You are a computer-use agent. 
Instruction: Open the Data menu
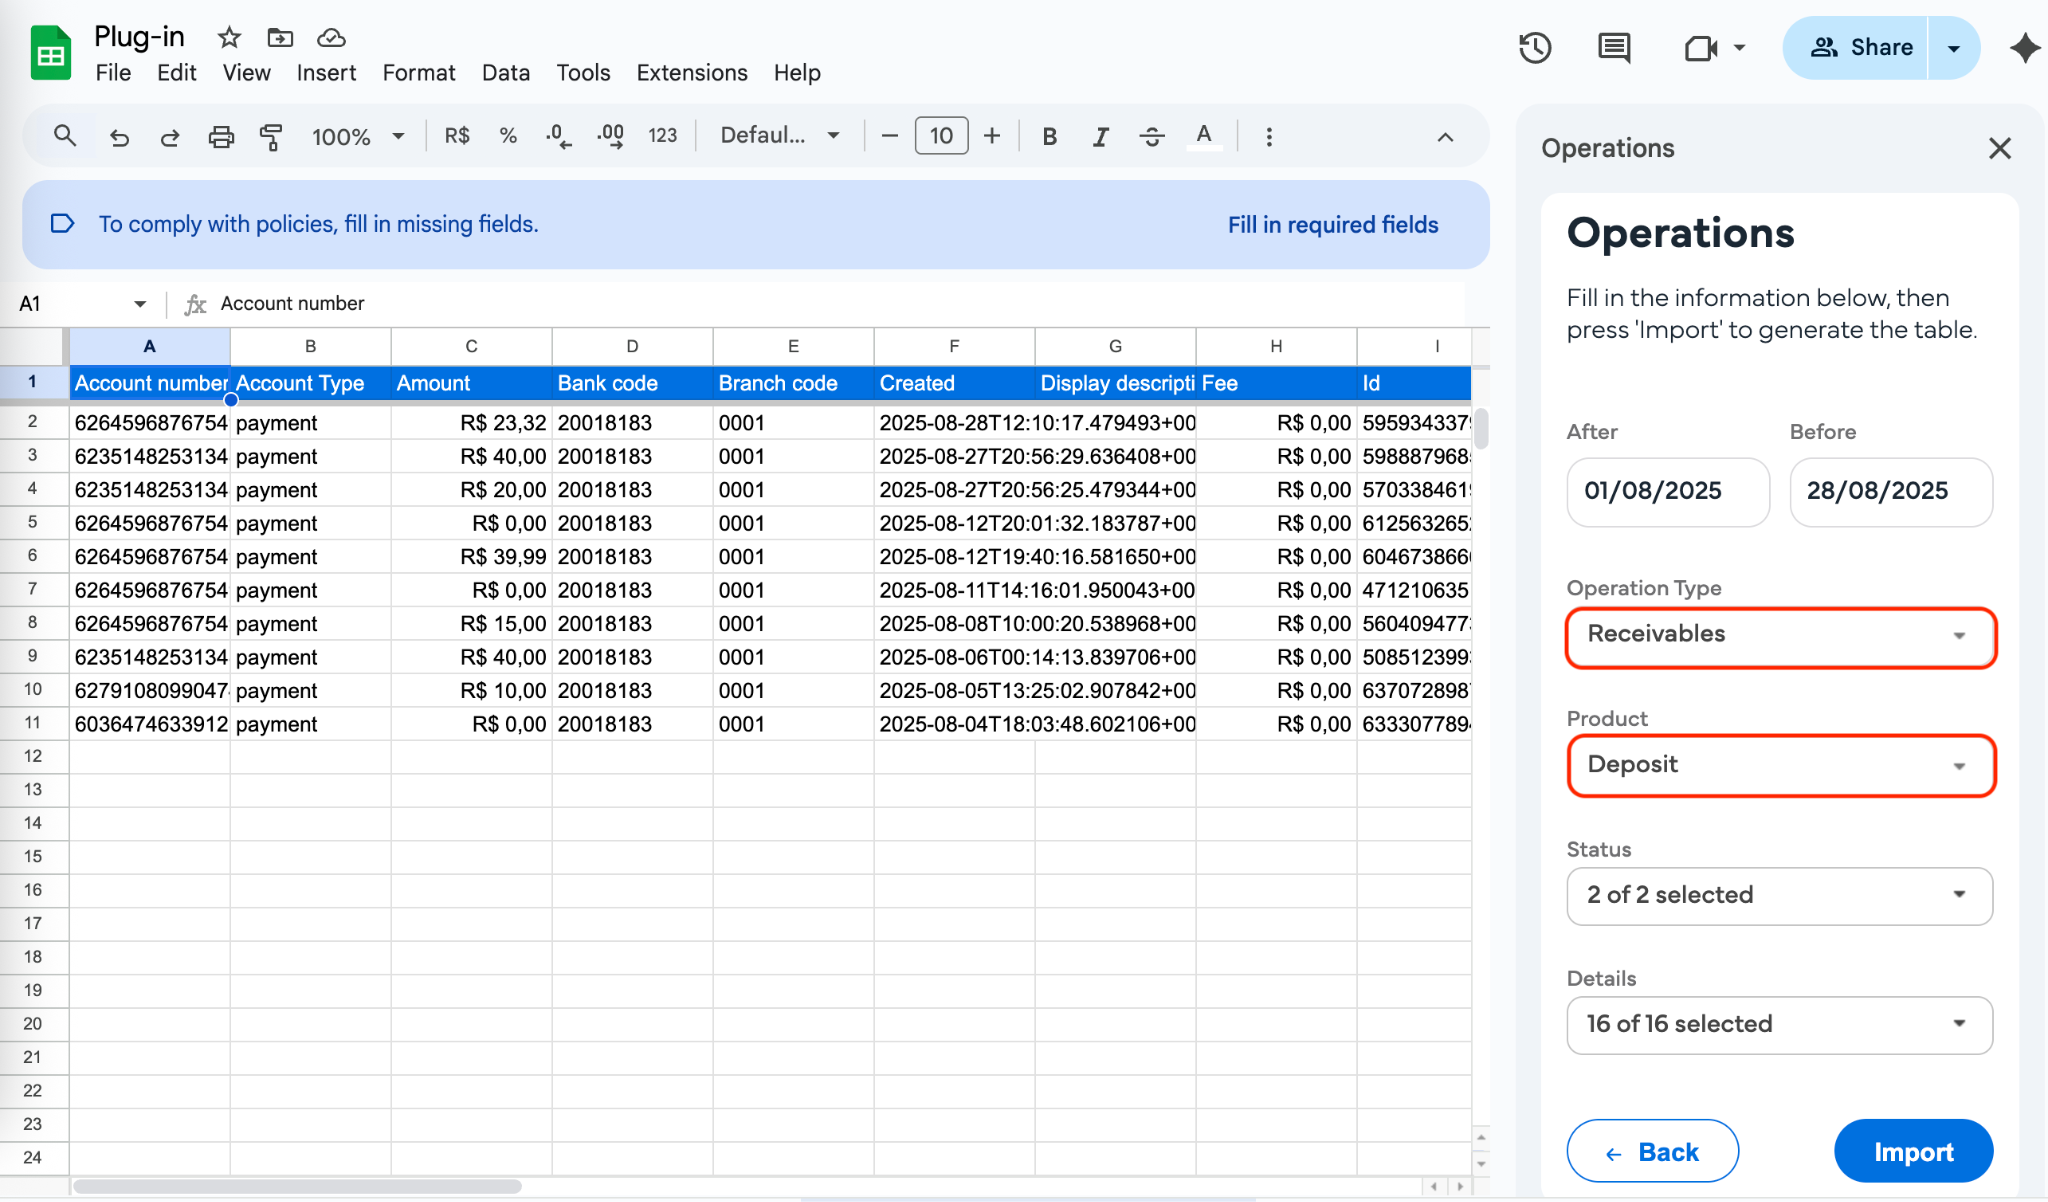pyautogui.click(x=505, y=73)
